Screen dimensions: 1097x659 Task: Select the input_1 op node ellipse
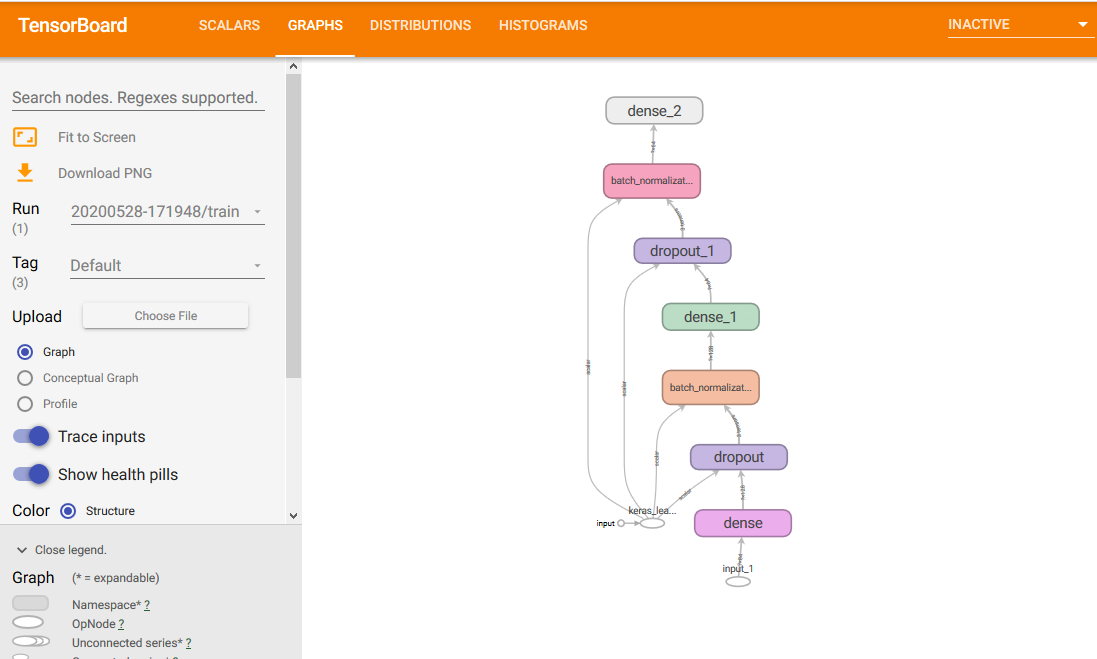(x=738, y=581)
